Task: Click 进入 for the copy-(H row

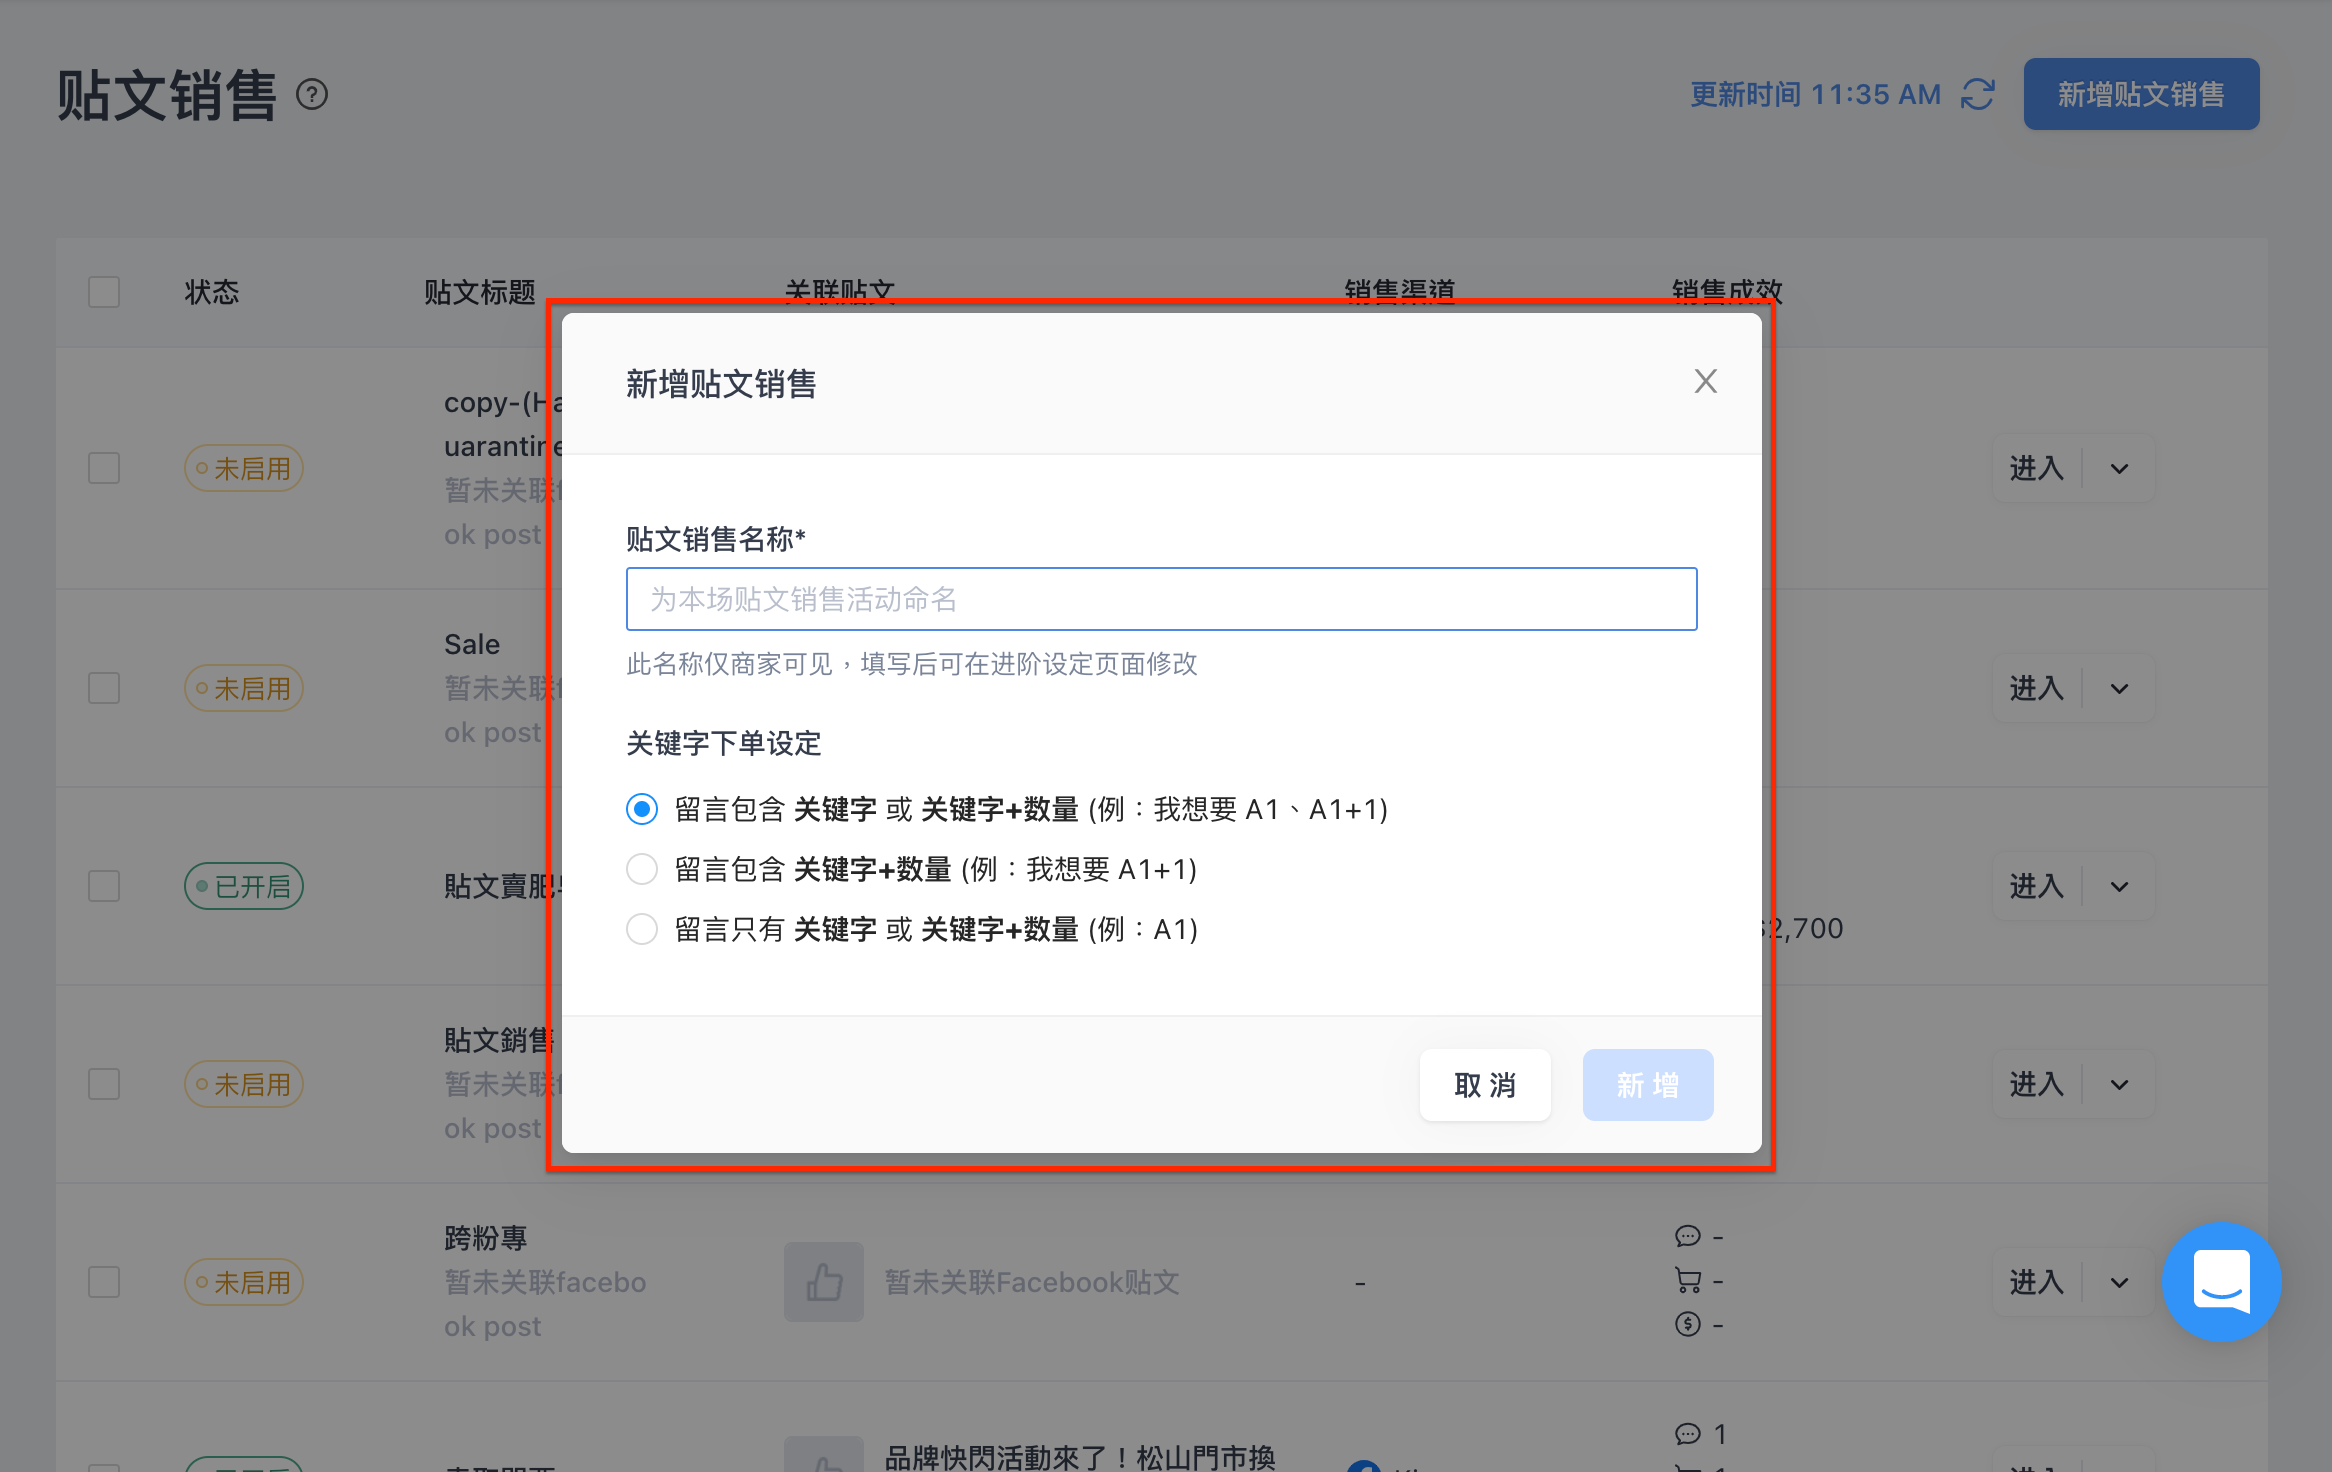Action: pos(2037,468)
